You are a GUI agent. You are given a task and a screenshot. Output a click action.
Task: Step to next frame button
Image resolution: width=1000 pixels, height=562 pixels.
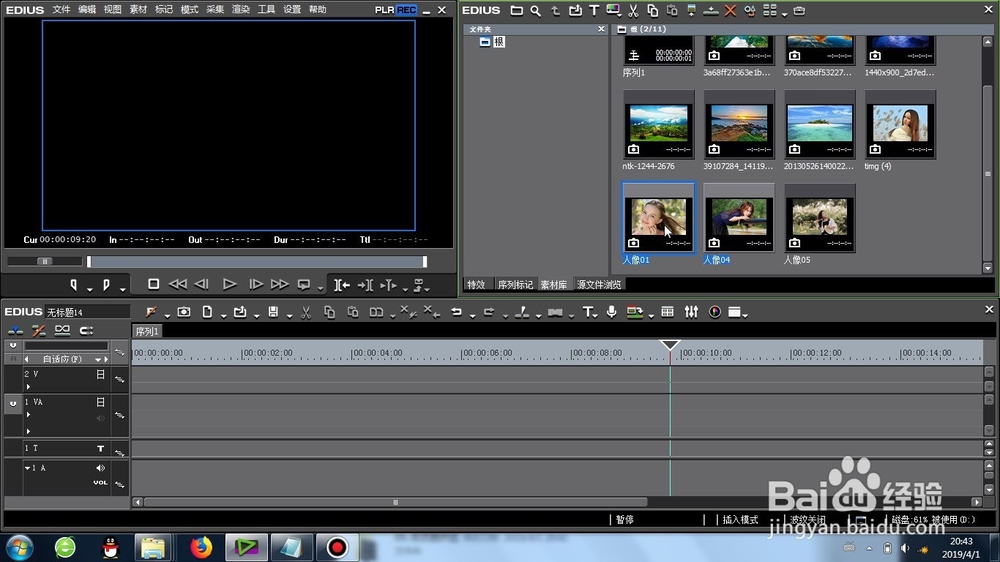click(255, 285)
